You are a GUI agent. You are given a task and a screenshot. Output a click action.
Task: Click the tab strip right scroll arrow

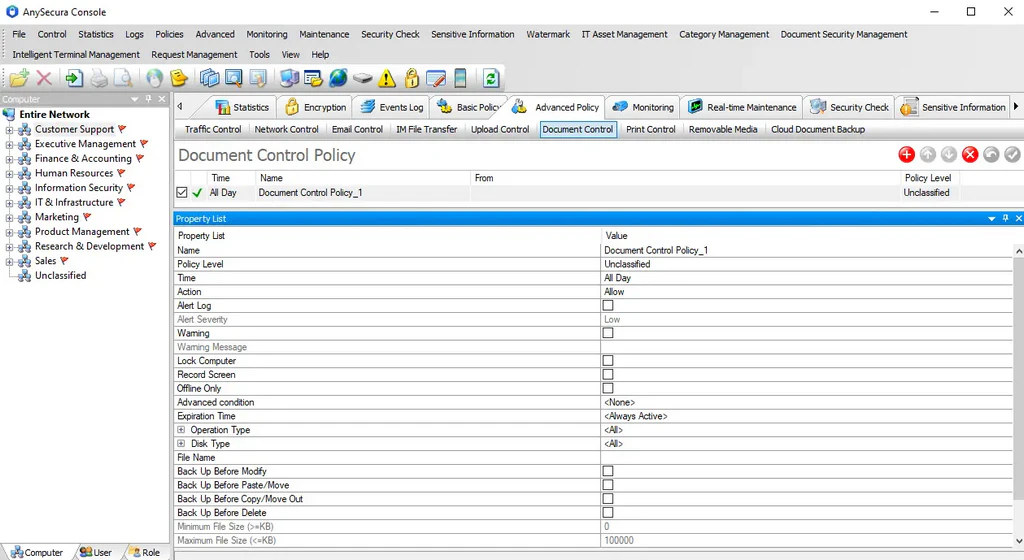pyautogui.click(x=1016, y=106)
